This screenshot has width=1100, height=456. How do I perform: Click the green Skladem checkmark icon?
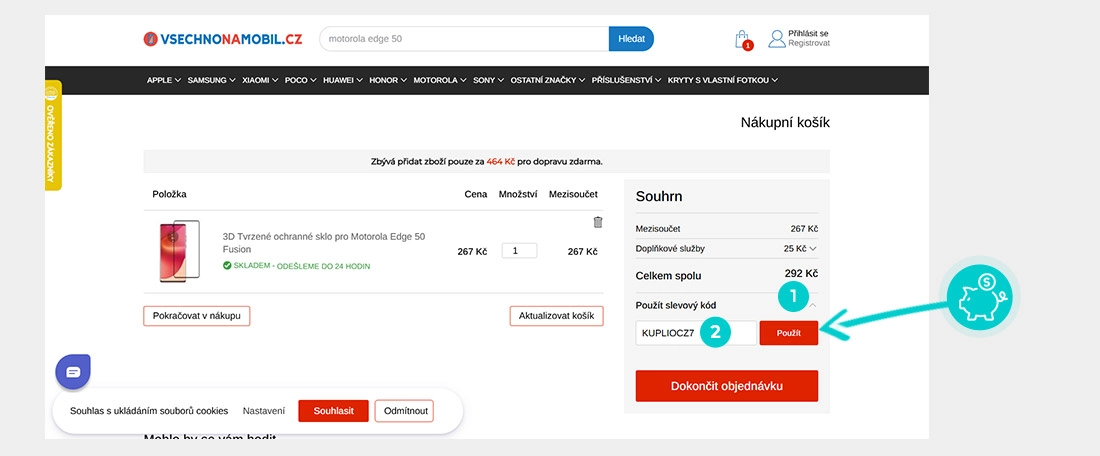pos(227,266)
